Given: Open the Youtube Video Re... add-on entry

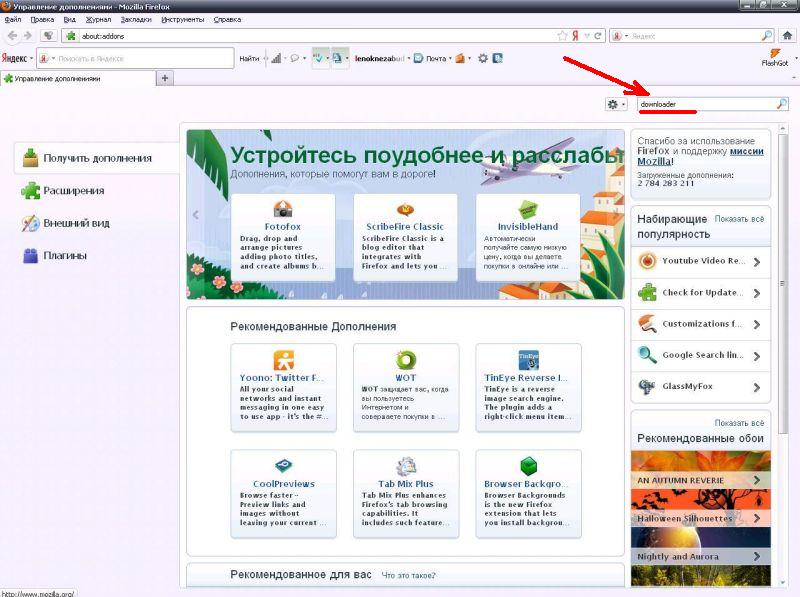Looking at the screenshot, I should coord(700,261).
